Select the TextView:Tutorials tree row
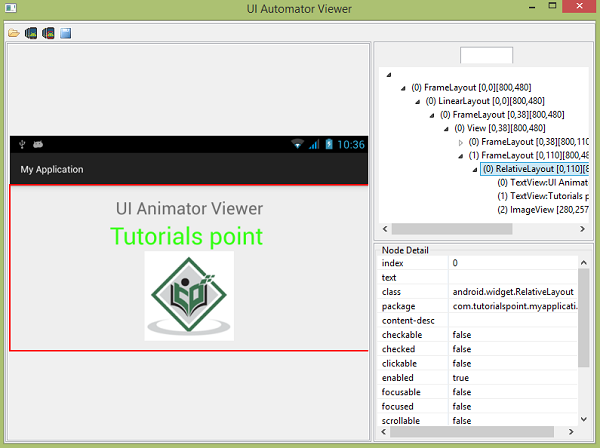The height and width of the screenshot is (448, 600). [x=543, y=196]
